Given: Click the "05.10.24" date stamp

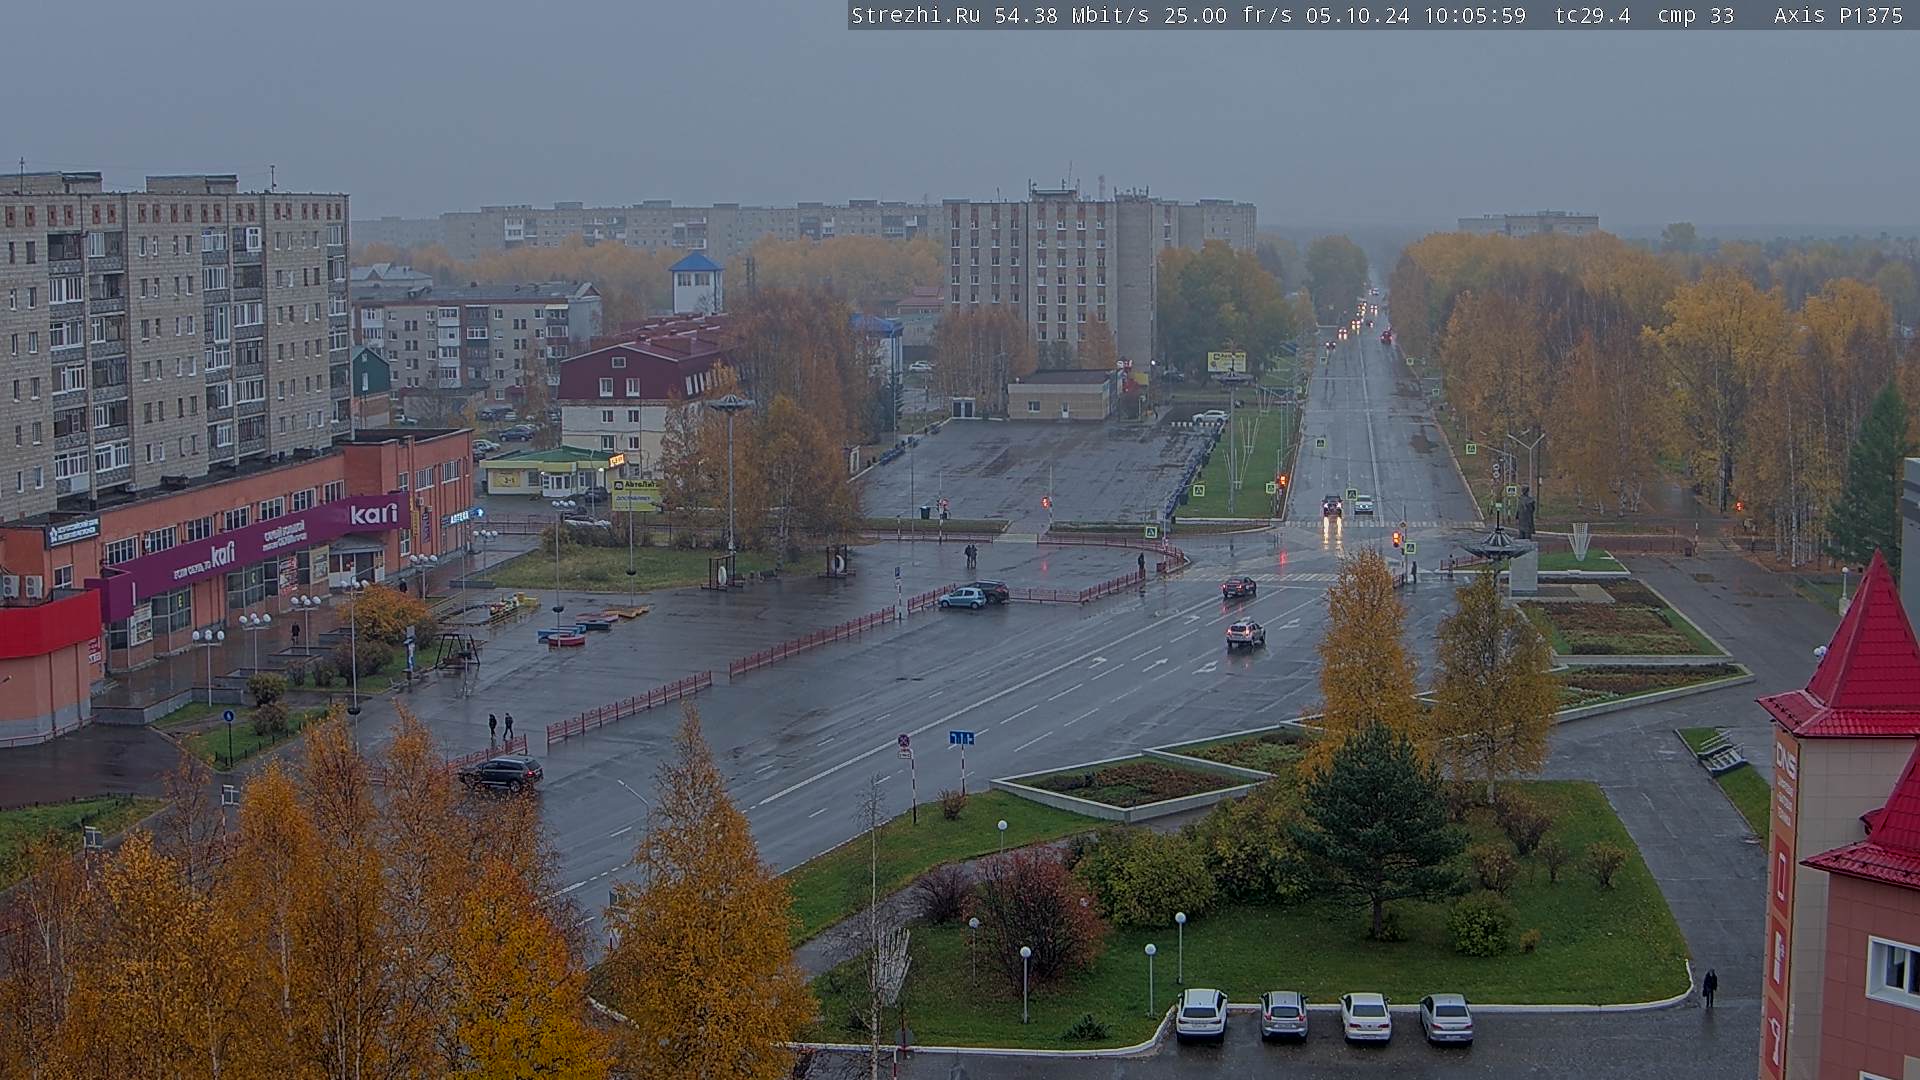Looking at the screenshot, I should point(1357,15).
